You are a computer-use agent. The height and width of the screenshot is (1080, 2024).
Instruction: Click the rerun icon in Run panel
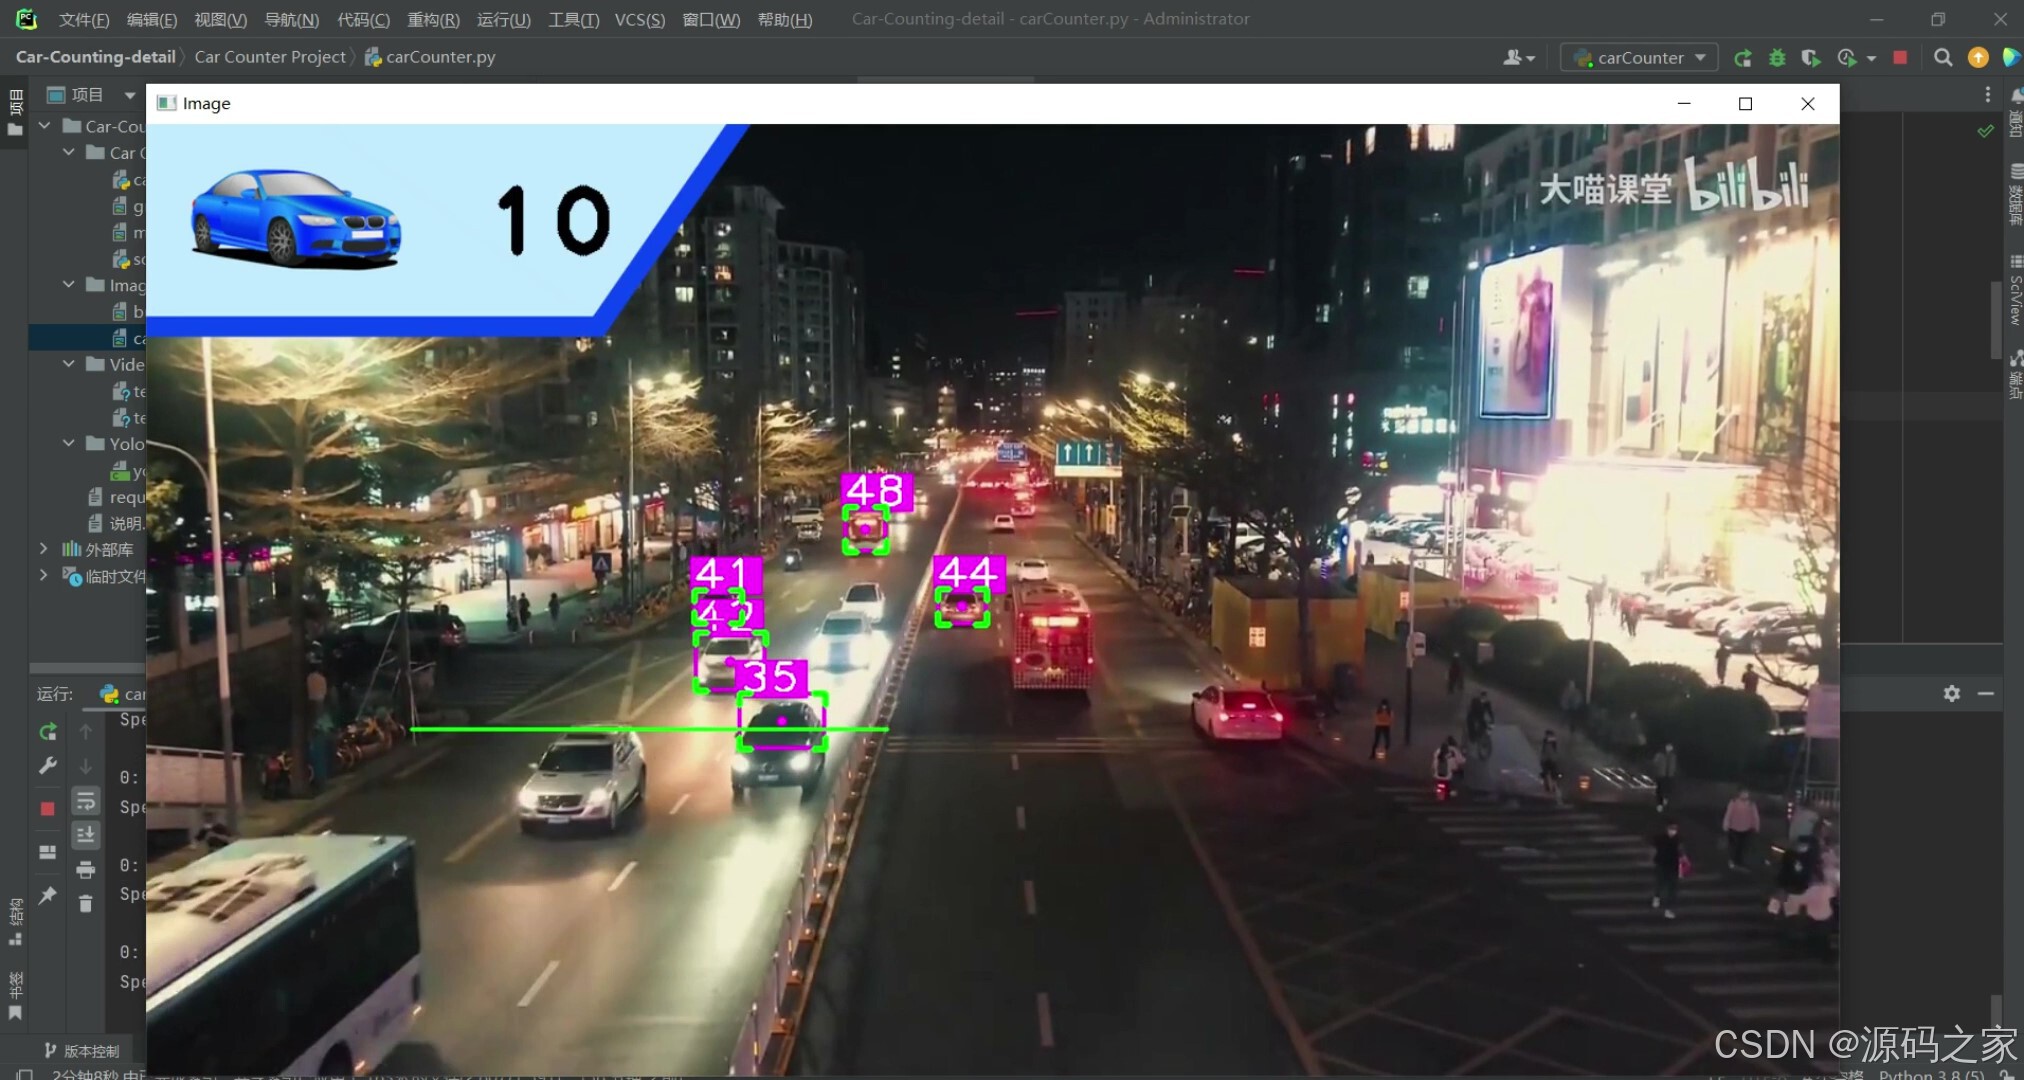47,732
